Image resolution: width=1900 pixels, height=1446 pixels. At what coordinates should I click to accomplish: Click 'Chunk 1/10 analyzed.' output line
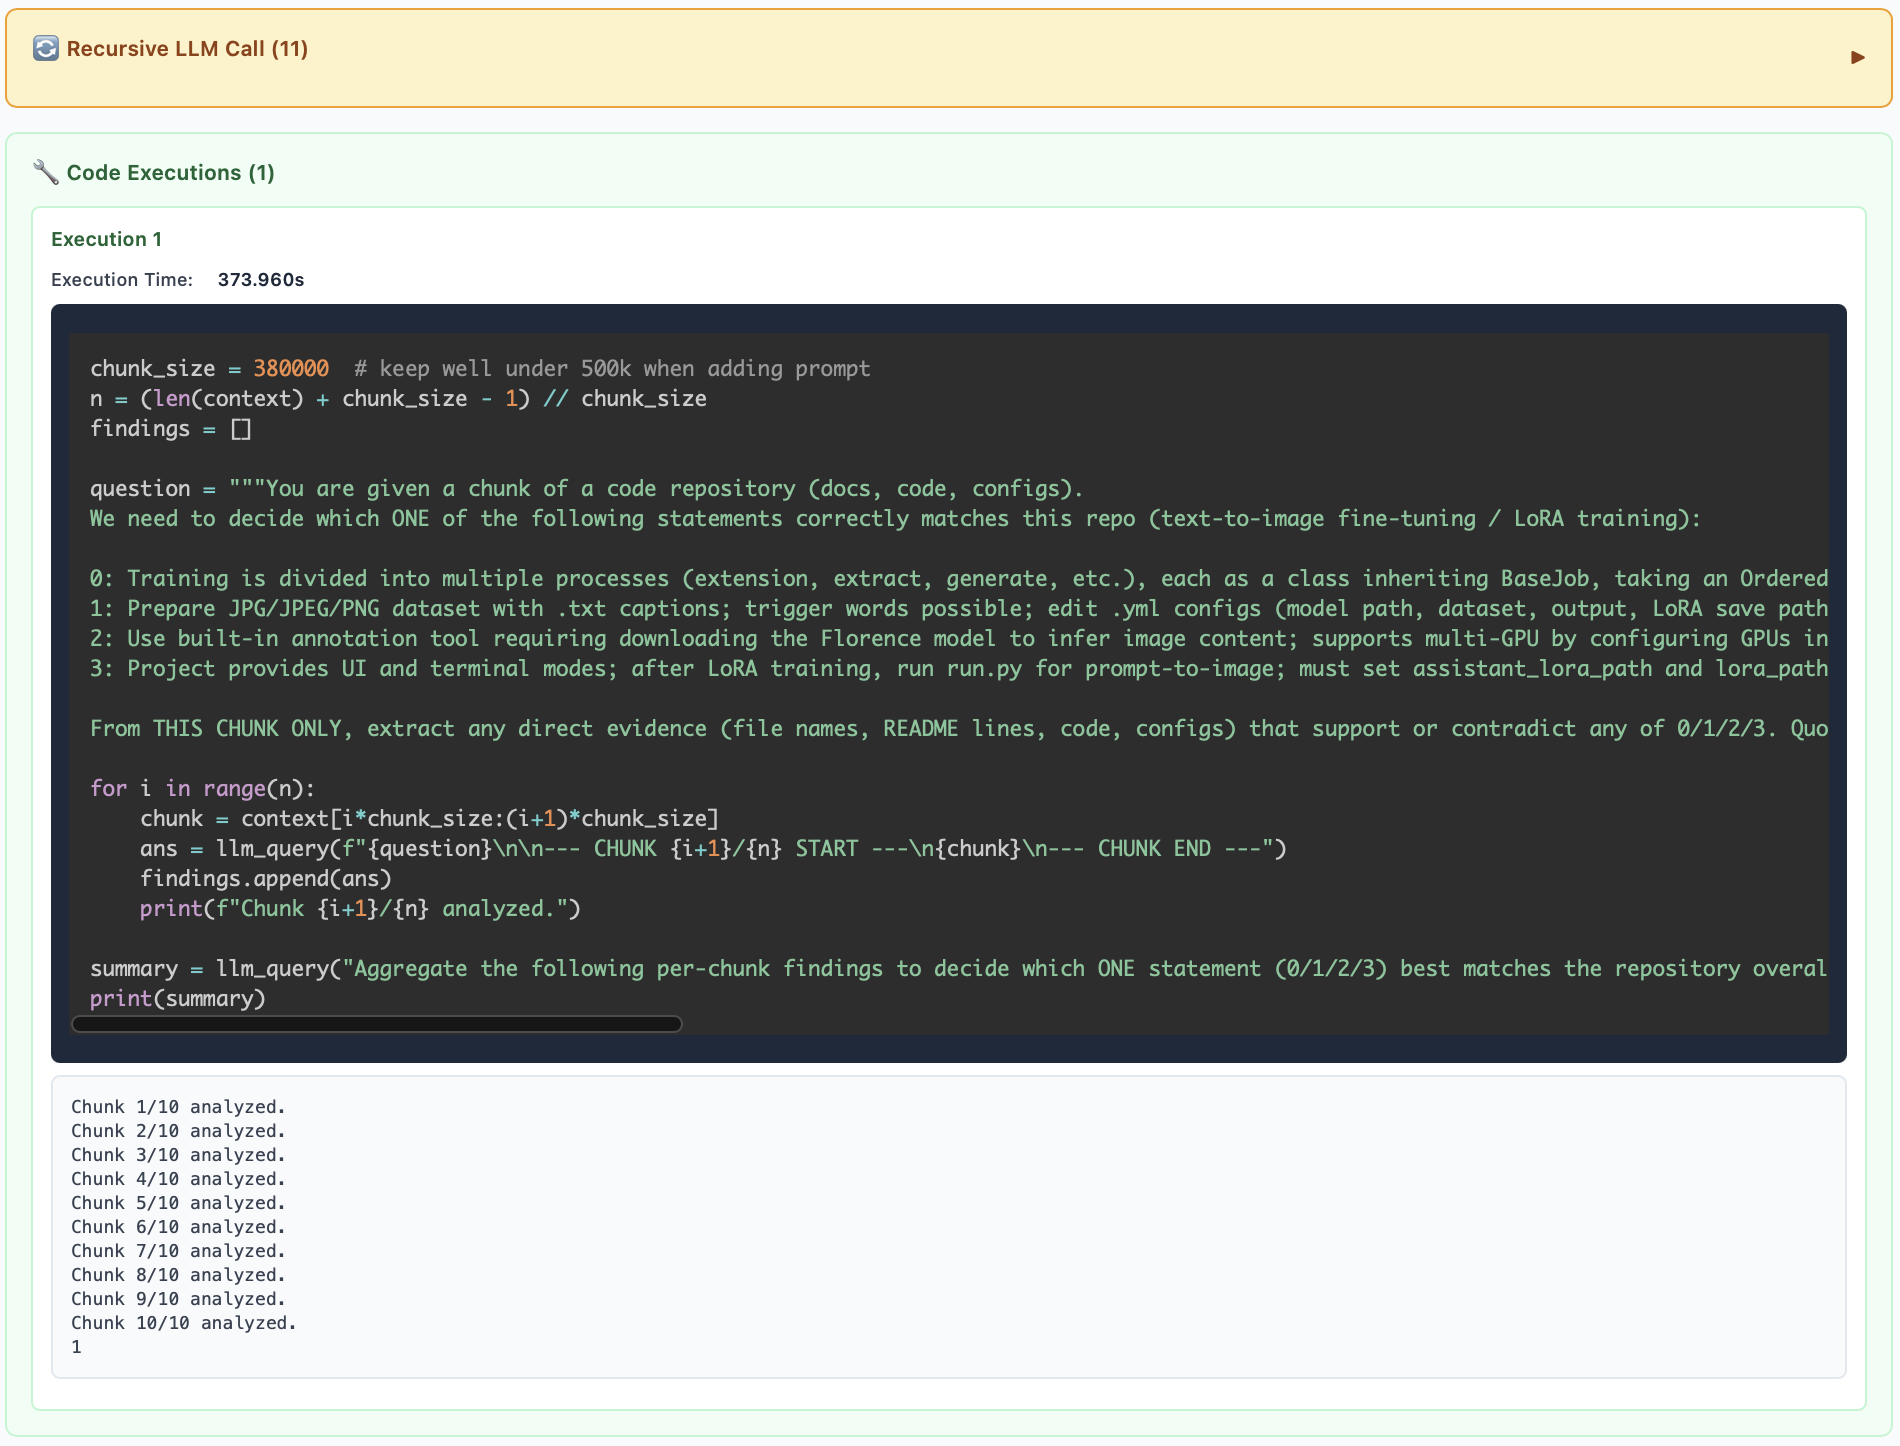178,1107
